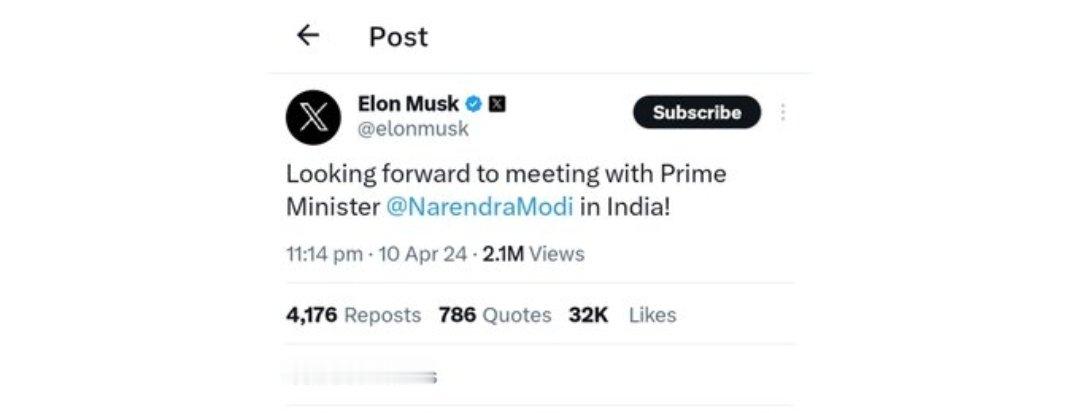Open the X logo profile picture
The height and width of the screenshot is (413, 1080).
coord(313,118)
